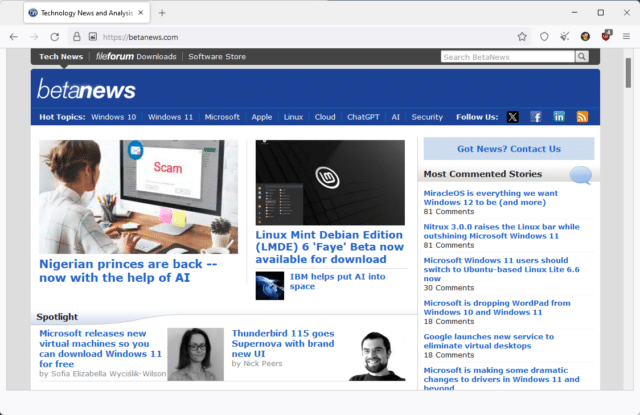Open Thunderbird 115 goes Supernova story
The width and height of the screenshot is (640, 415).
pyautogui.click(x=283, y=344)
